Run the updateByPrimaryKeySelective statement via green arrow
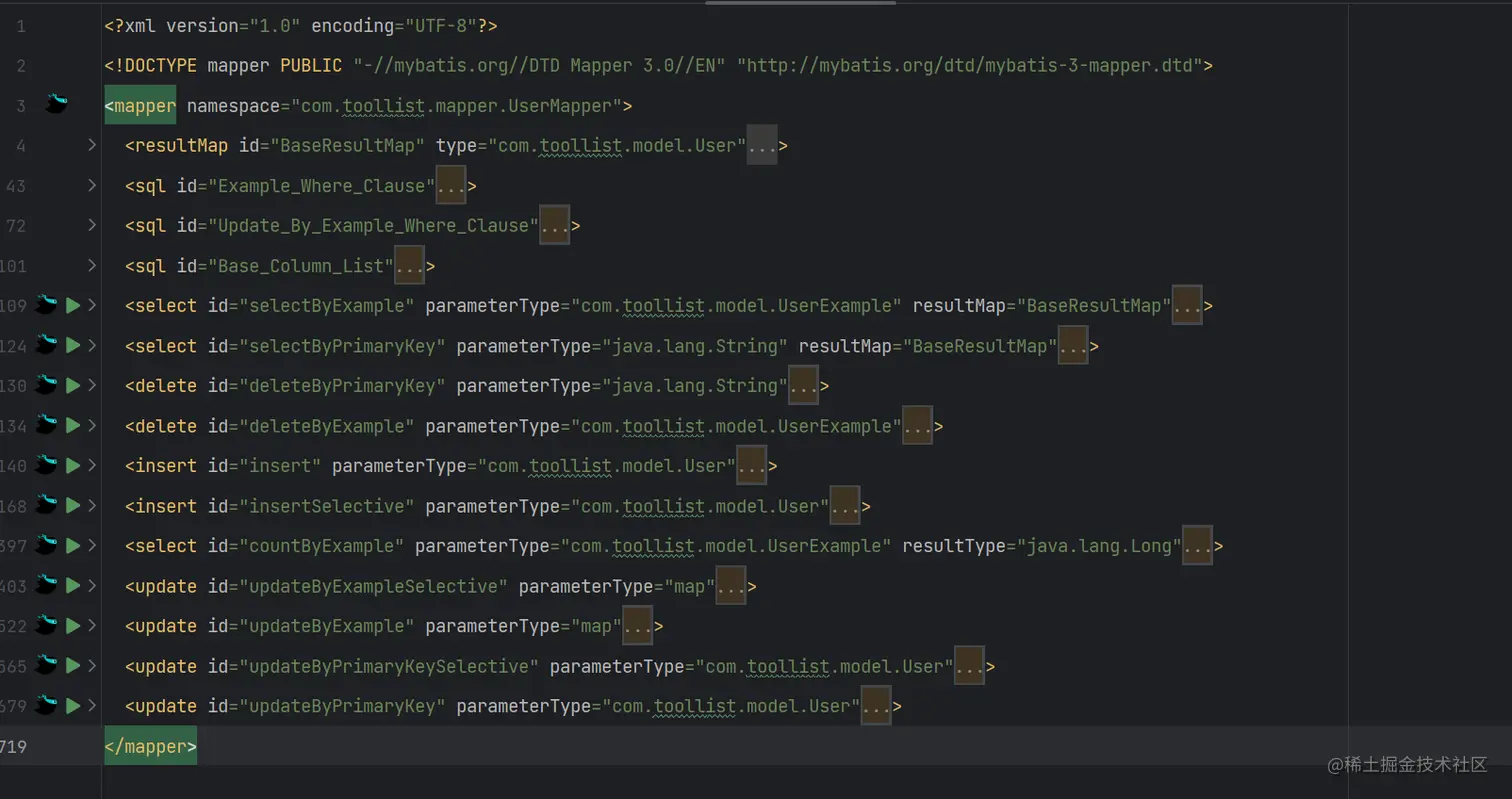This screenshot has width=1512, height=799. point(72,666)
